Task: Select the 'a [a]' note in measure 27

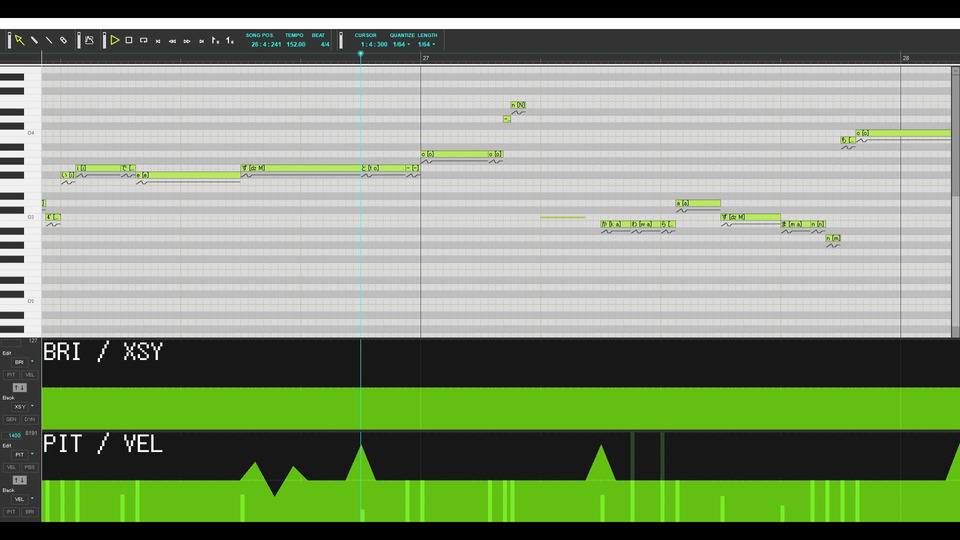Action: pos(698,203)
